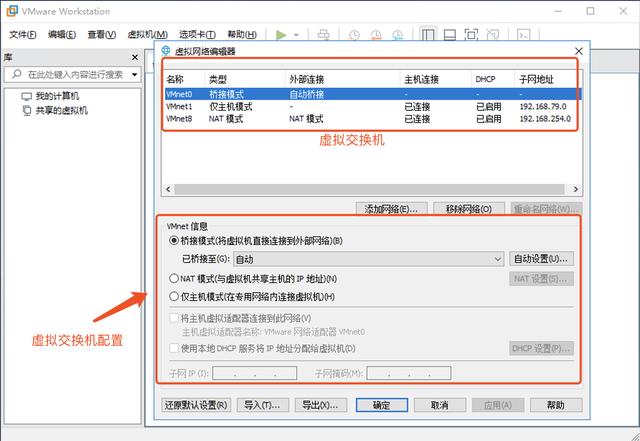Click the take snapshot clock icon
Viewport: 640px width, 441px height.
tap(354, 35)
